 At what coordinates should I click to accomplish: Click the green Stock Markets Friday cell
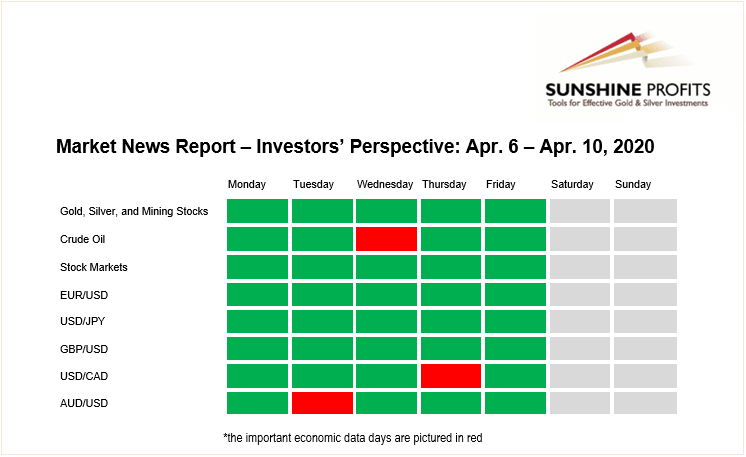point(515,266)
